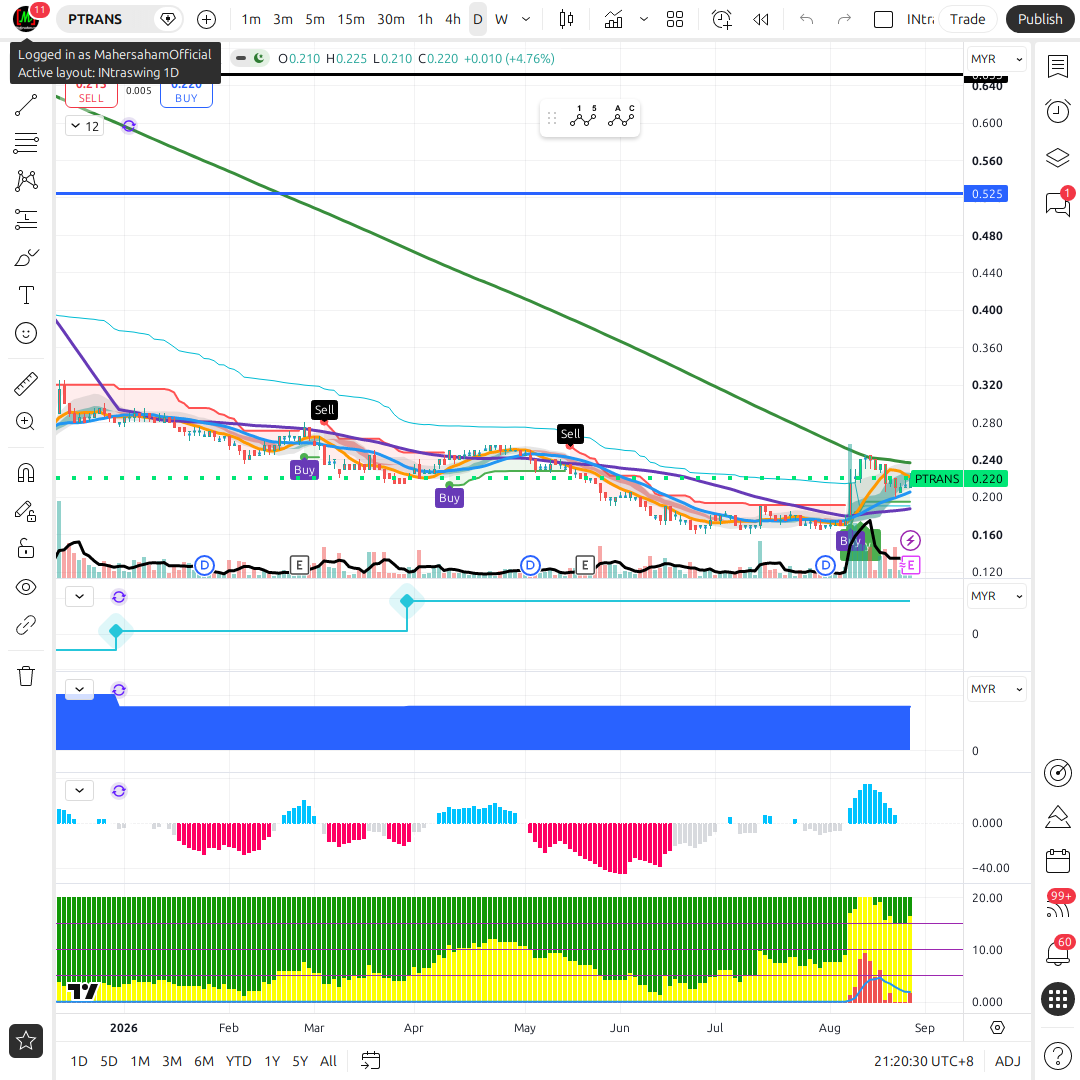Open the news feed broadcast icon
This screenshot has width=1080, height=1080.
click(x=1058, y=907)
